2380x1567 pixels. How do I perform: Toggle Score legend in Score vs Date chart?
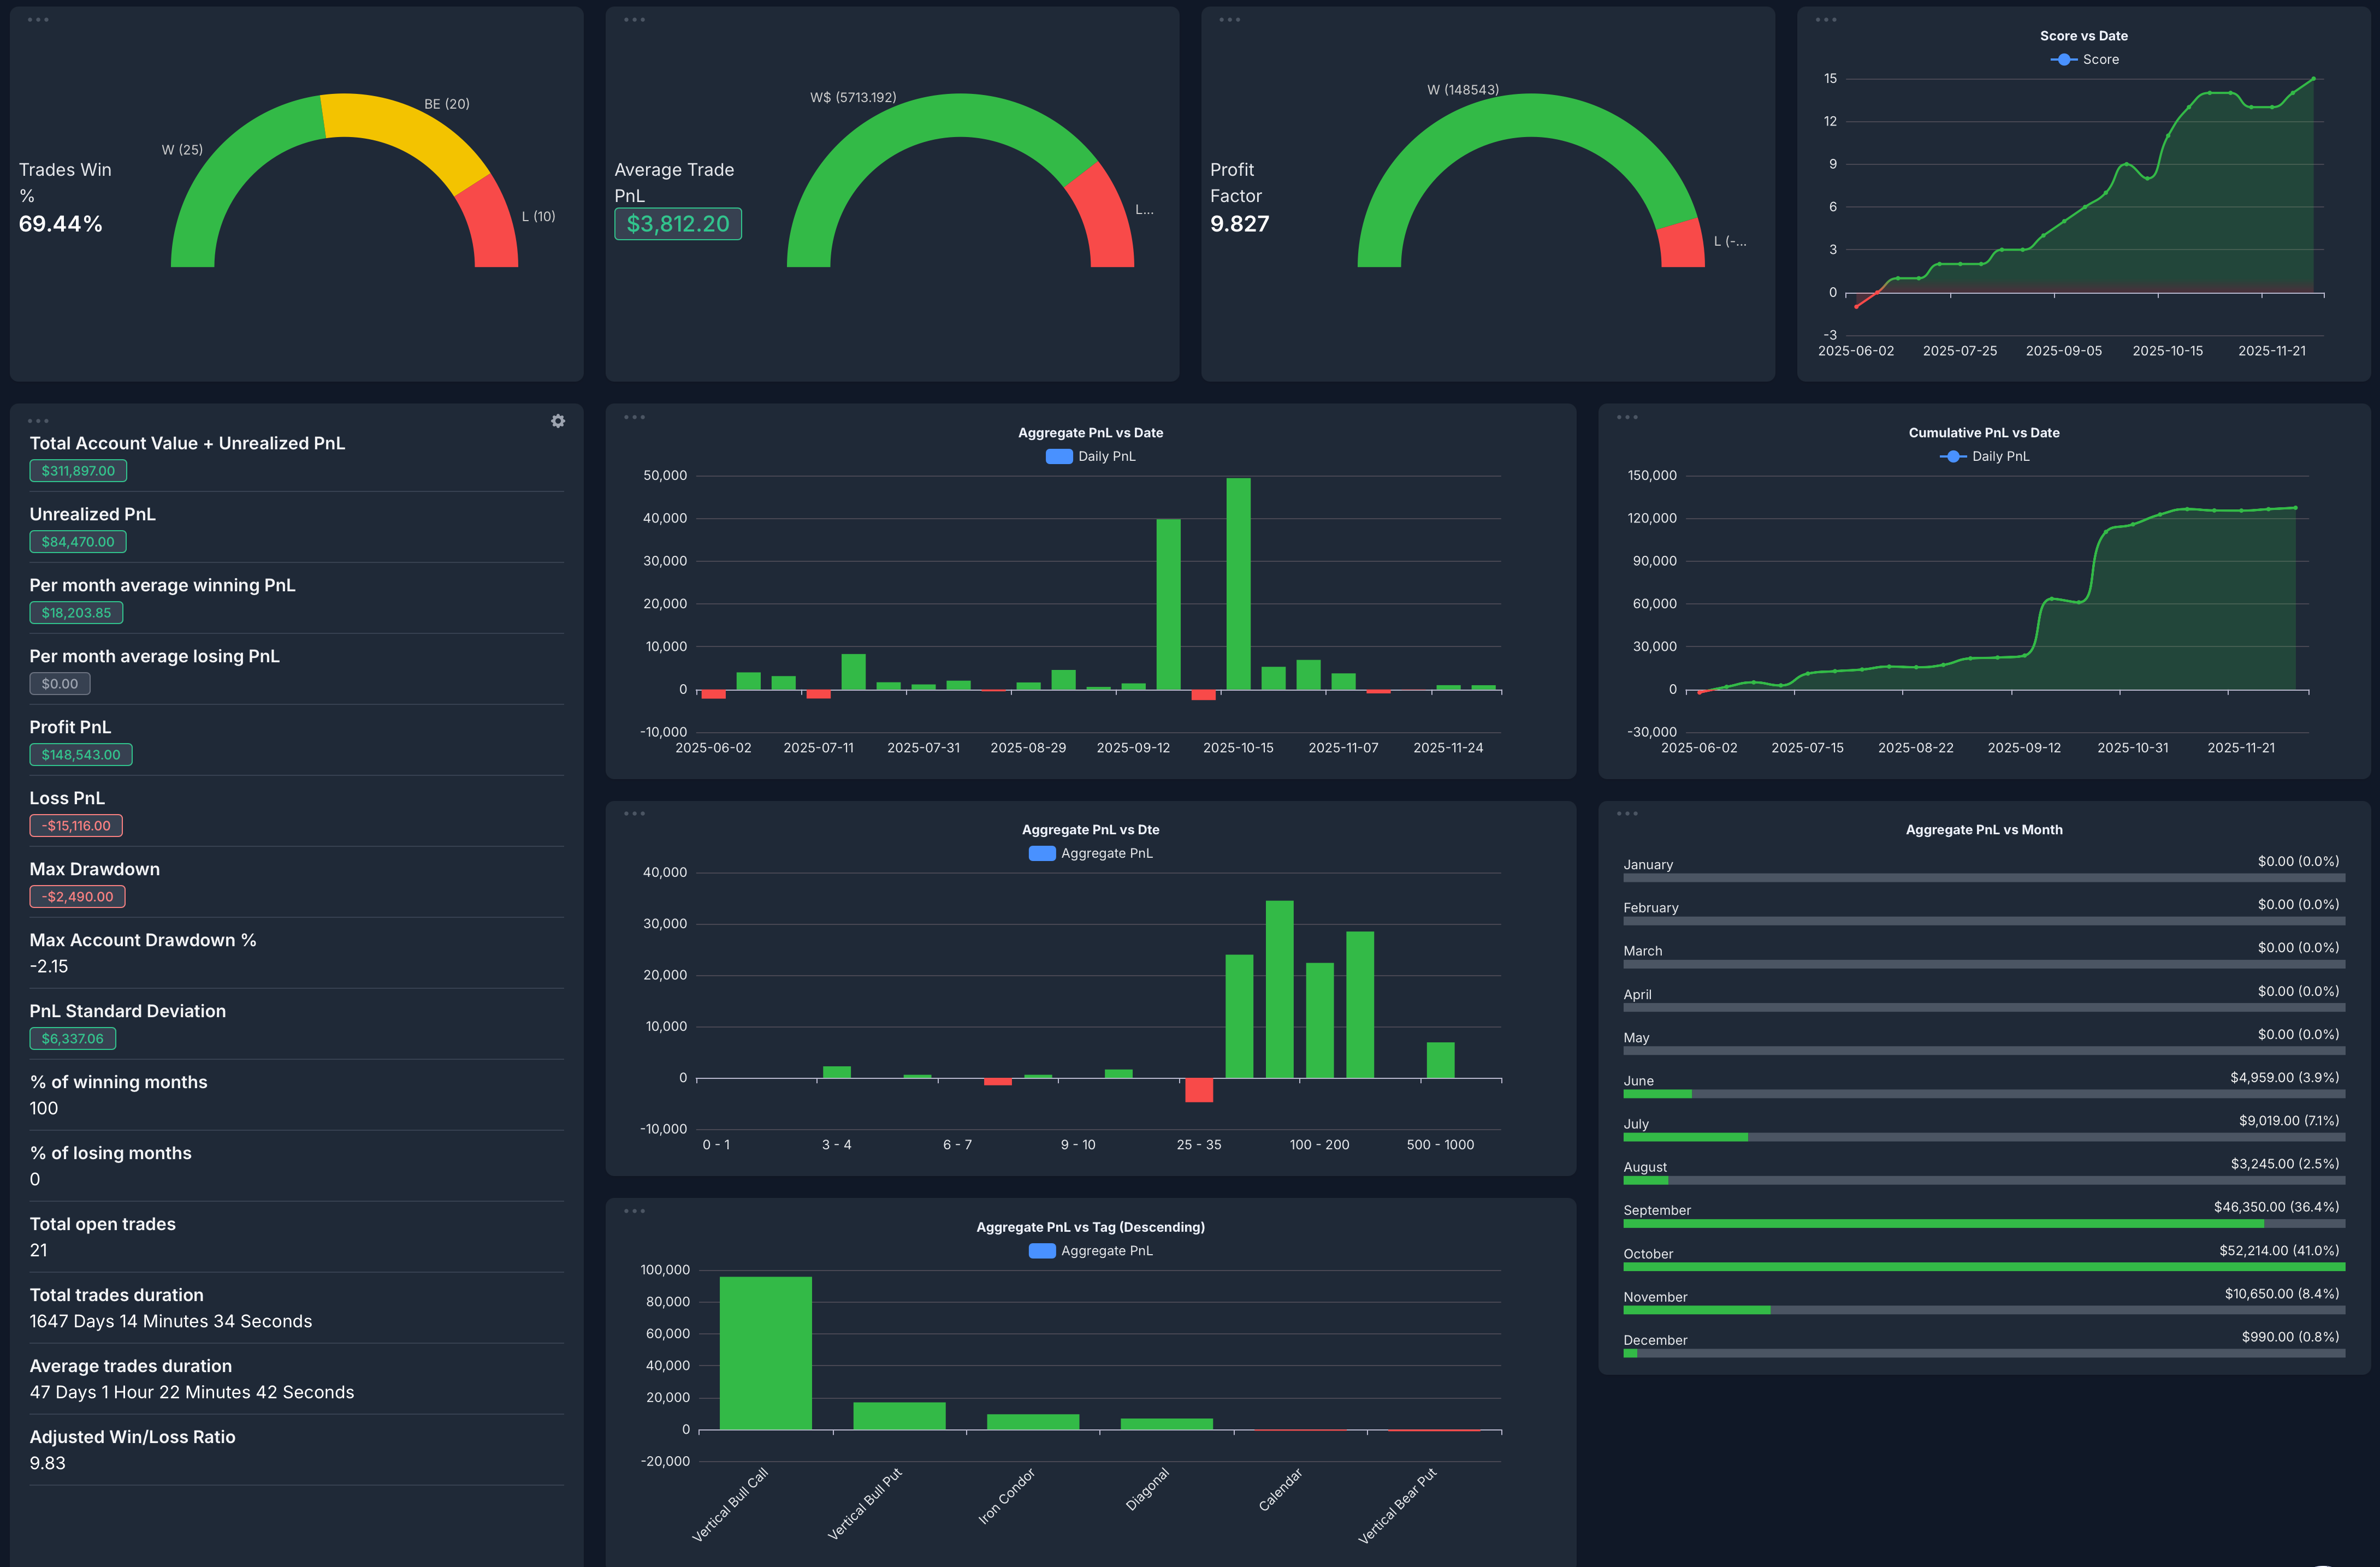click(x=2084, y=60)
